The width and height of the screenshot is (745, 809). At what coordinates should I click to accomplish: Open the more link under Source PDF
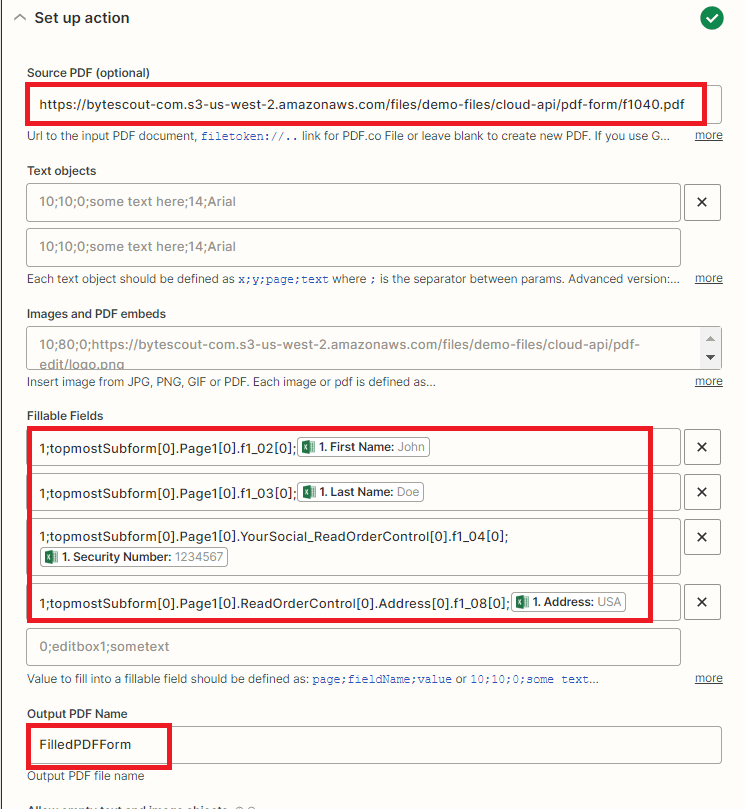point(708,135)
